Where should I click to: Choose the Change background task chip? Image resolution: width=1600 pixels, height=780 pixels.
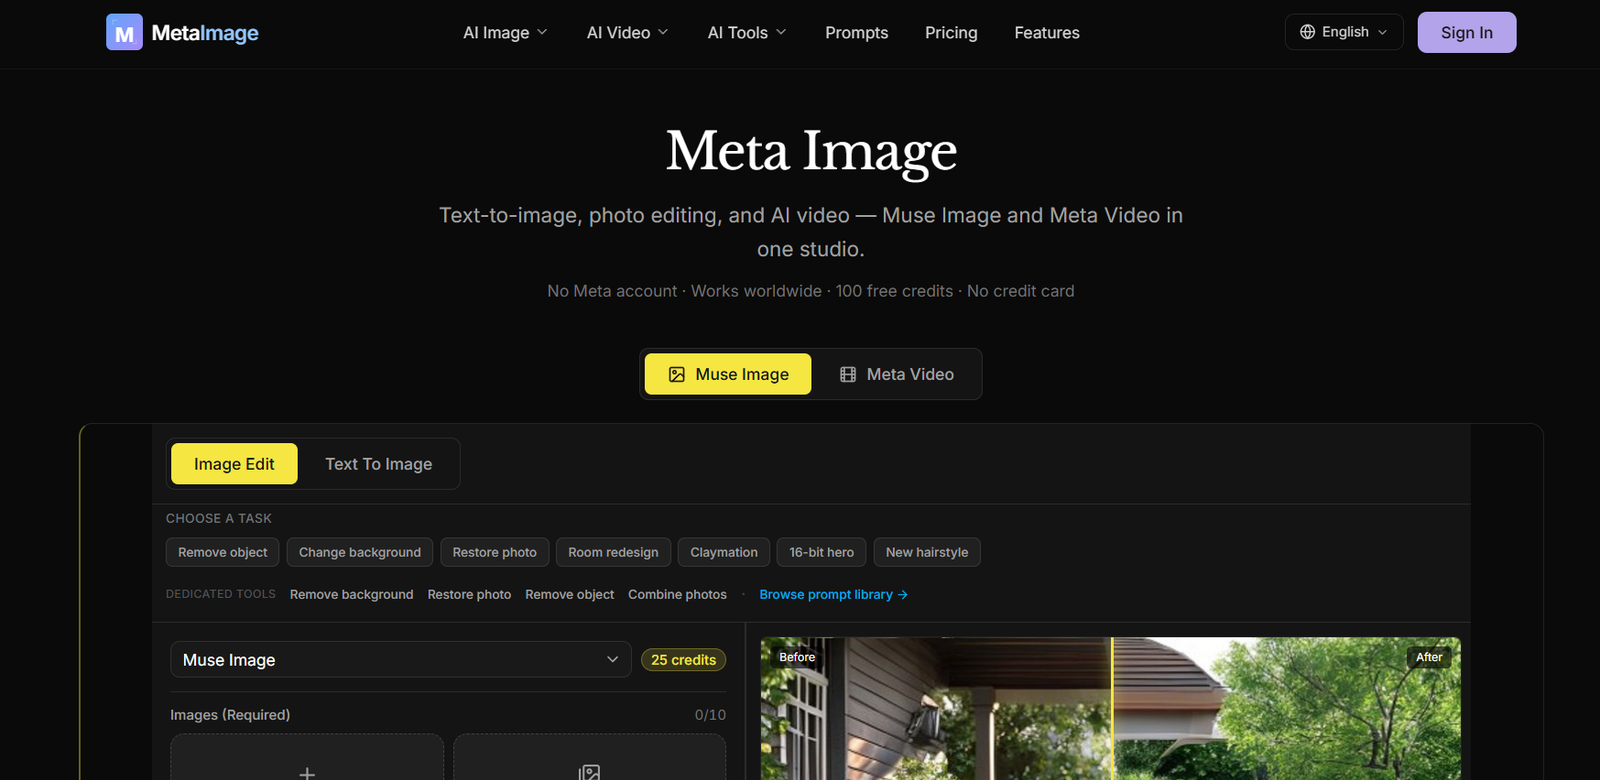(x=360, y=552)
